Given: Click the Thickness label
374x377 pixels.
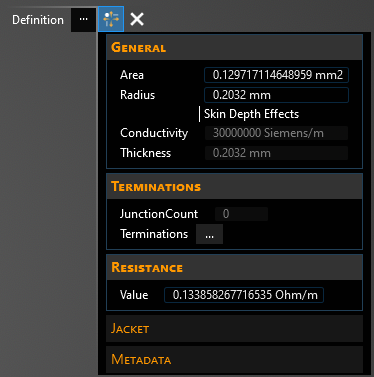Looking at the screenshot, I should [x=145, y=153].
